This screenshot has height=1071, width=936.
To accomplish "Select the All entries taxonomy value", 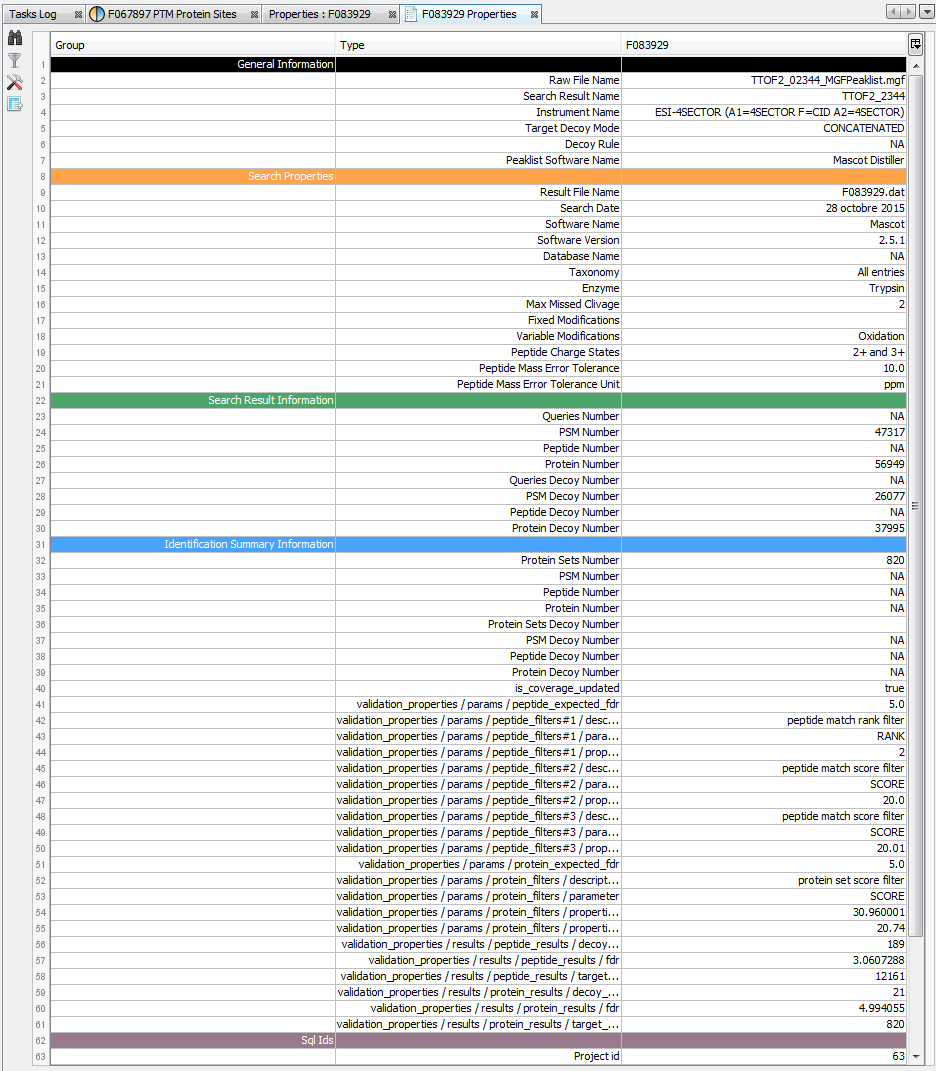I will (764, 273).
